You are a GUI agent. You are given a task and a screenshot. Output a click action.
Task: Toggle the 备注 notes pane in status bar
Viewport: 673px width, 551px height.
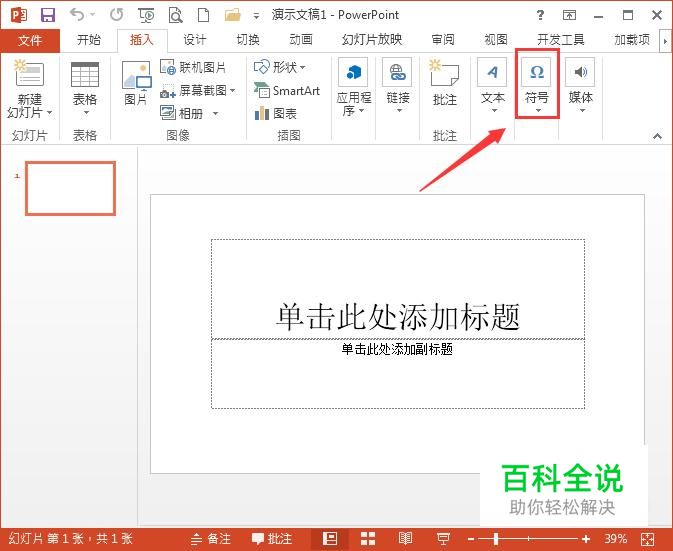[x=211, y=539]
